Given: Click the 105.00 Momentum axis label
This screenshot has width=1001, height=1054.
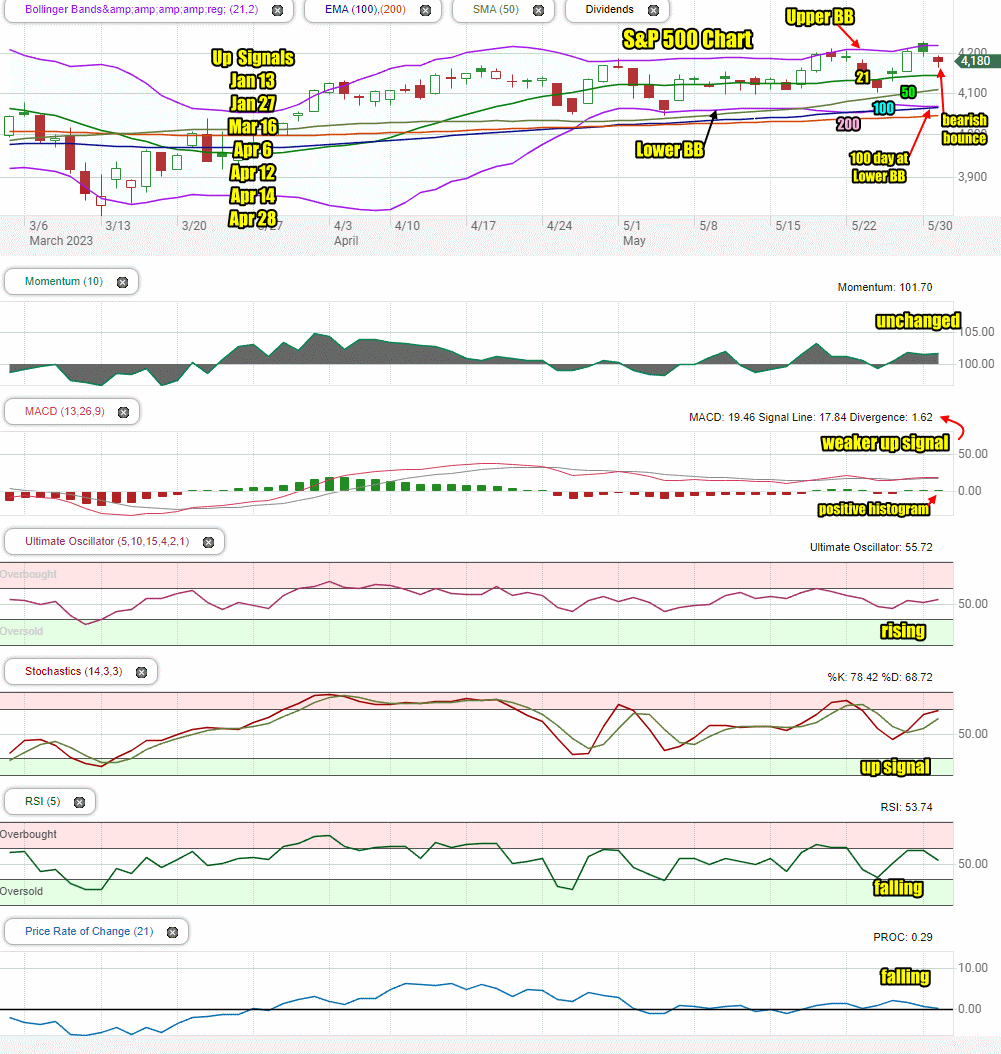Looking at the screenshot, I should coord(976,331).
